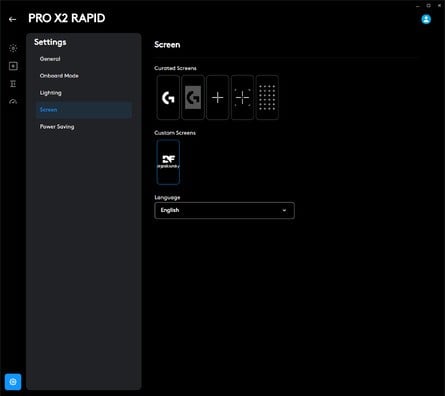This screenshot has width=445, height=396.
Task: Select the custom screen thumbnail
Action: pyautogui.click(x=168, y=162)
